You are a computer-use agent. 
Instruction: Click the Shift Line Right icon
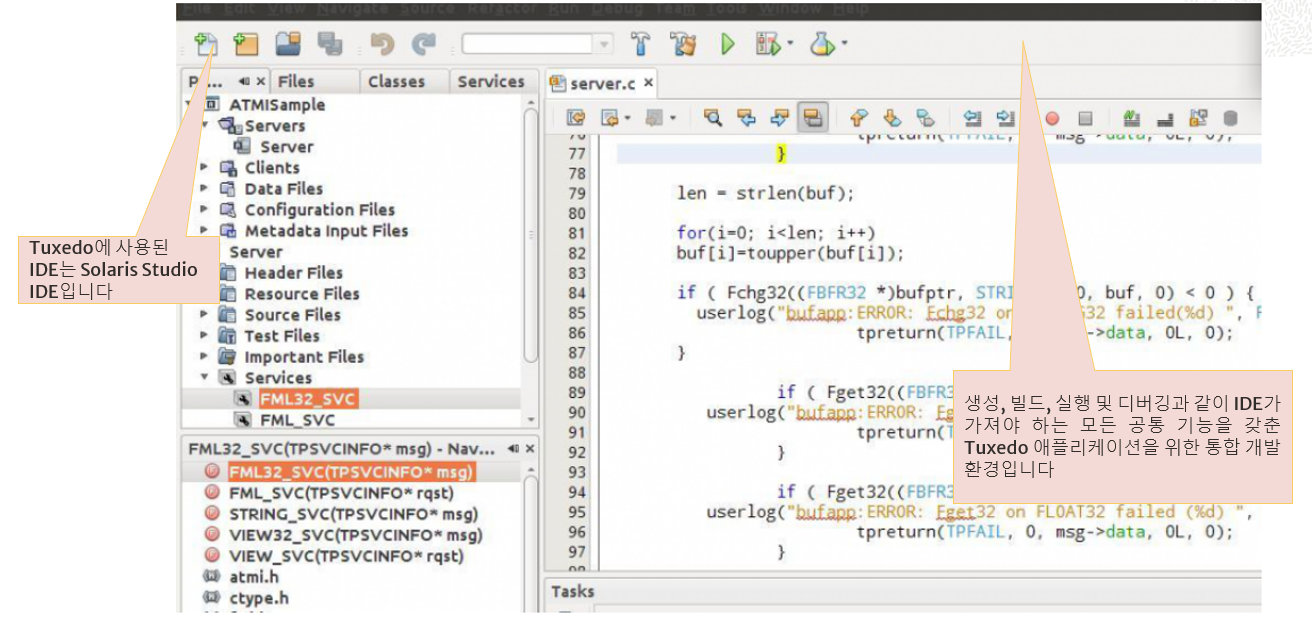pyautogui.click(x=1005, y=118)
